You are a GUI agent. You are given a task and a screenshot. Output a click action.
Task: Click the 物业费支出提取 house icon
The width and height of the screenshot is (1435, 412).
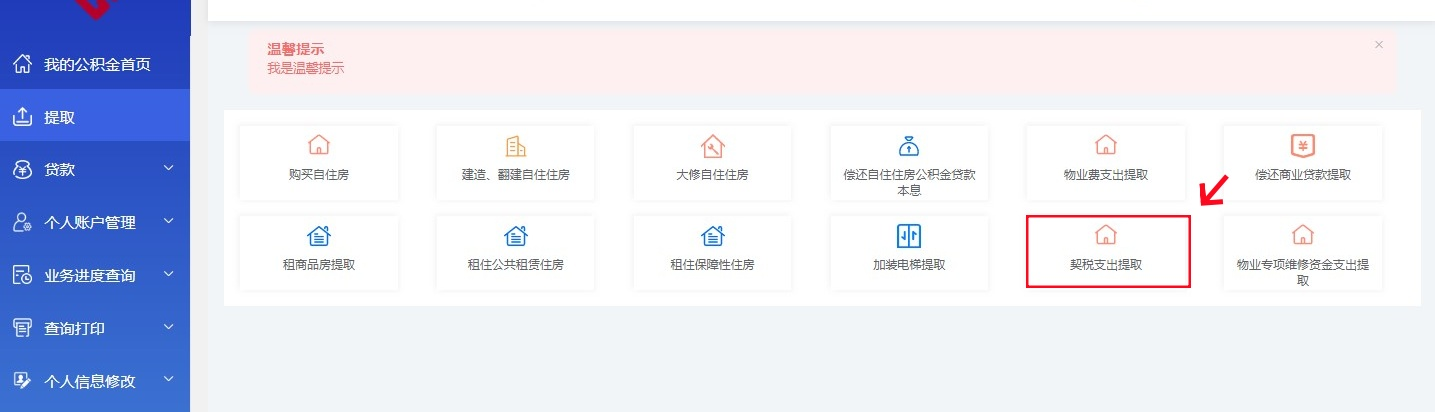coord(1105,146)
